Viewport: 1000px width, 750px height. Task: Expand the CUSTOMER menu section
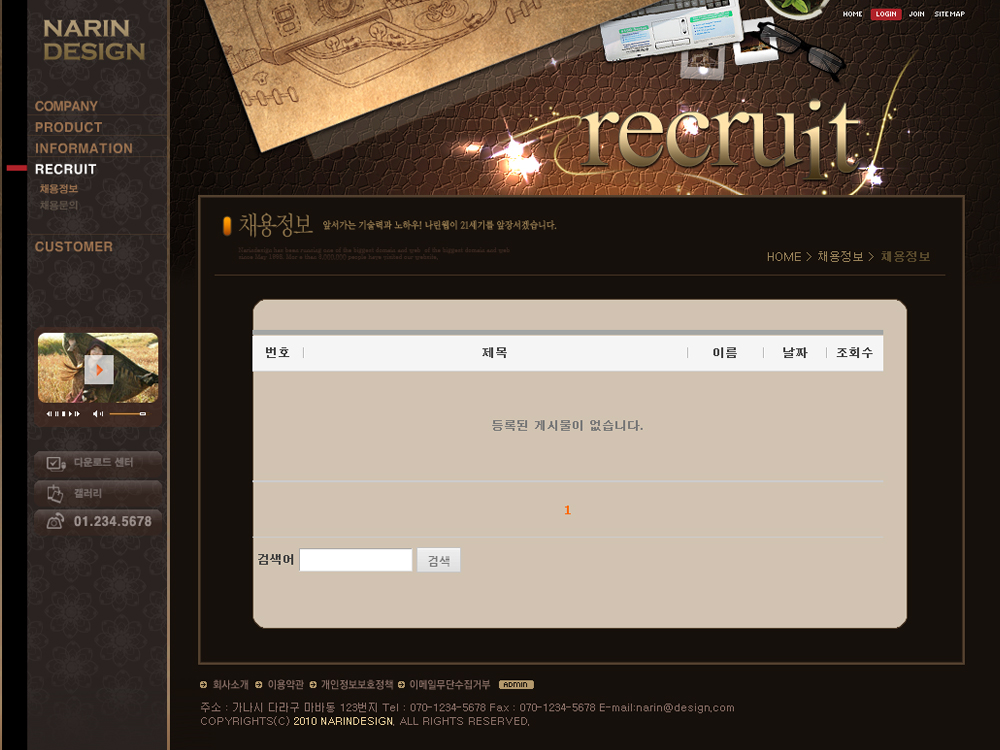click(73, 246)
